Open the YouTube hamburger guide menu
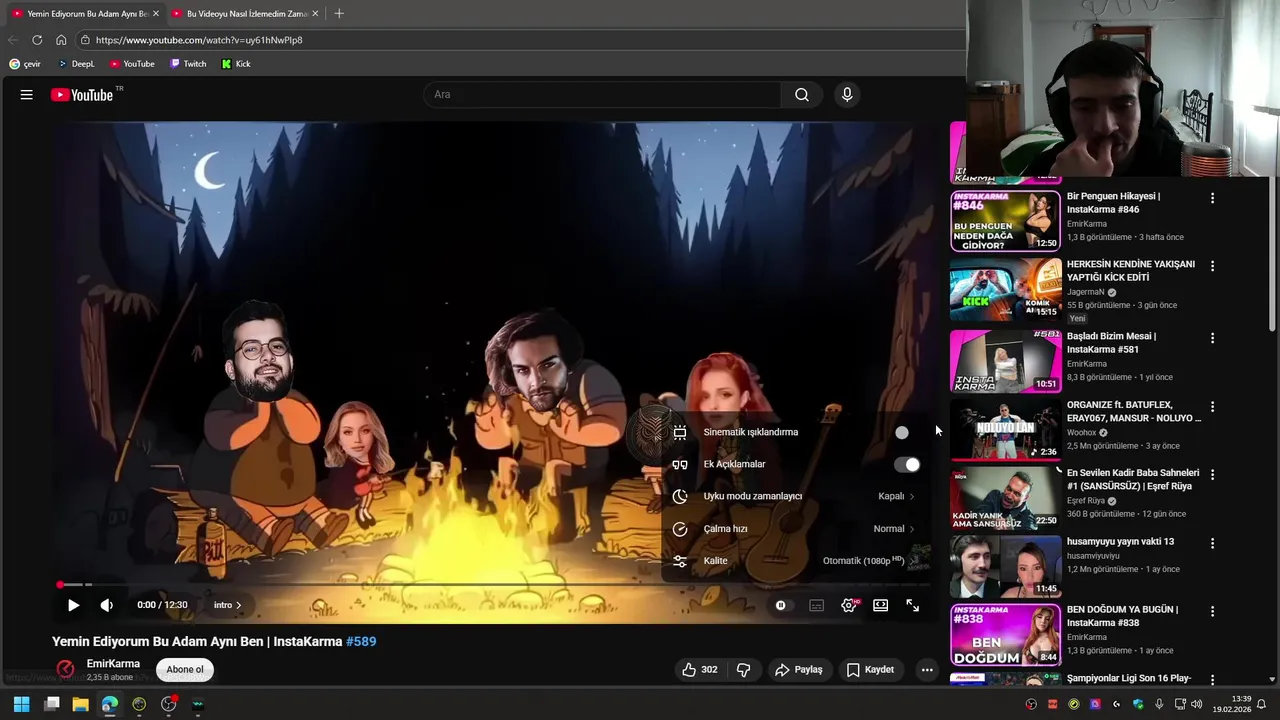 [x=27, y=95]
